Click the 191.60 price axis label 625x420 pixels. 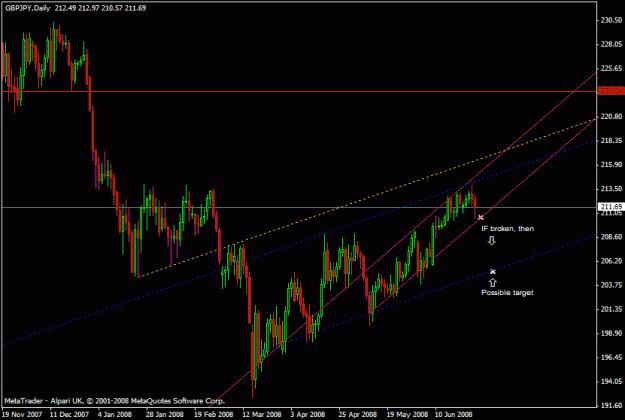611,406
